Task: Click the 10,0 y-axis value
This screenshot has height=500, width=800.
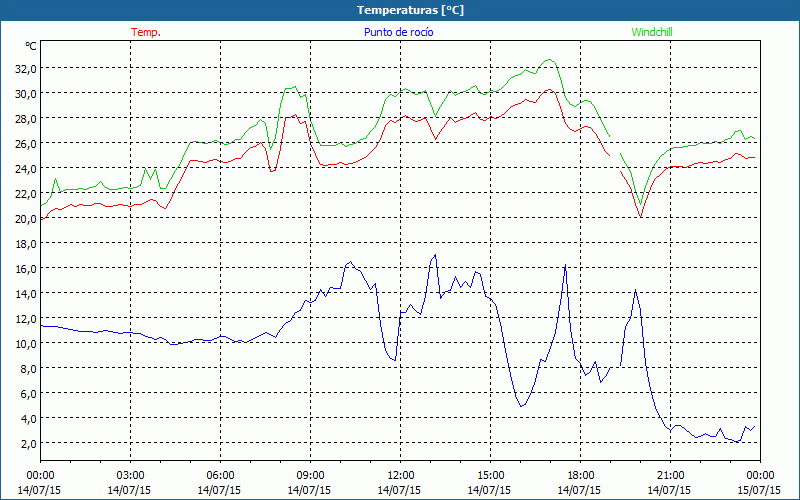Action: [x=26, y=344]
